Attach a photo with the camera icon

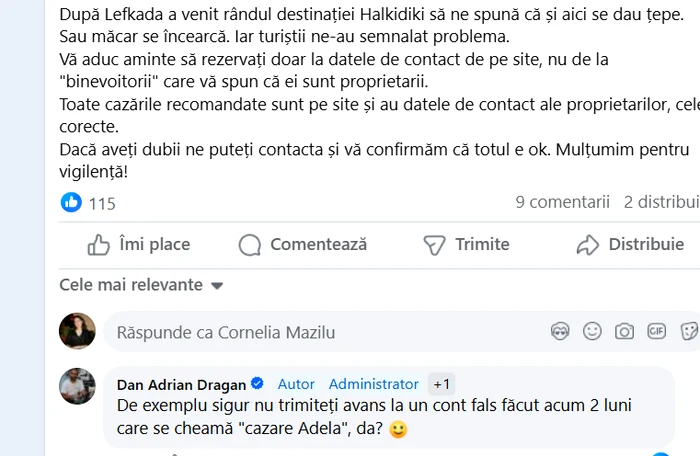[625, 331]
